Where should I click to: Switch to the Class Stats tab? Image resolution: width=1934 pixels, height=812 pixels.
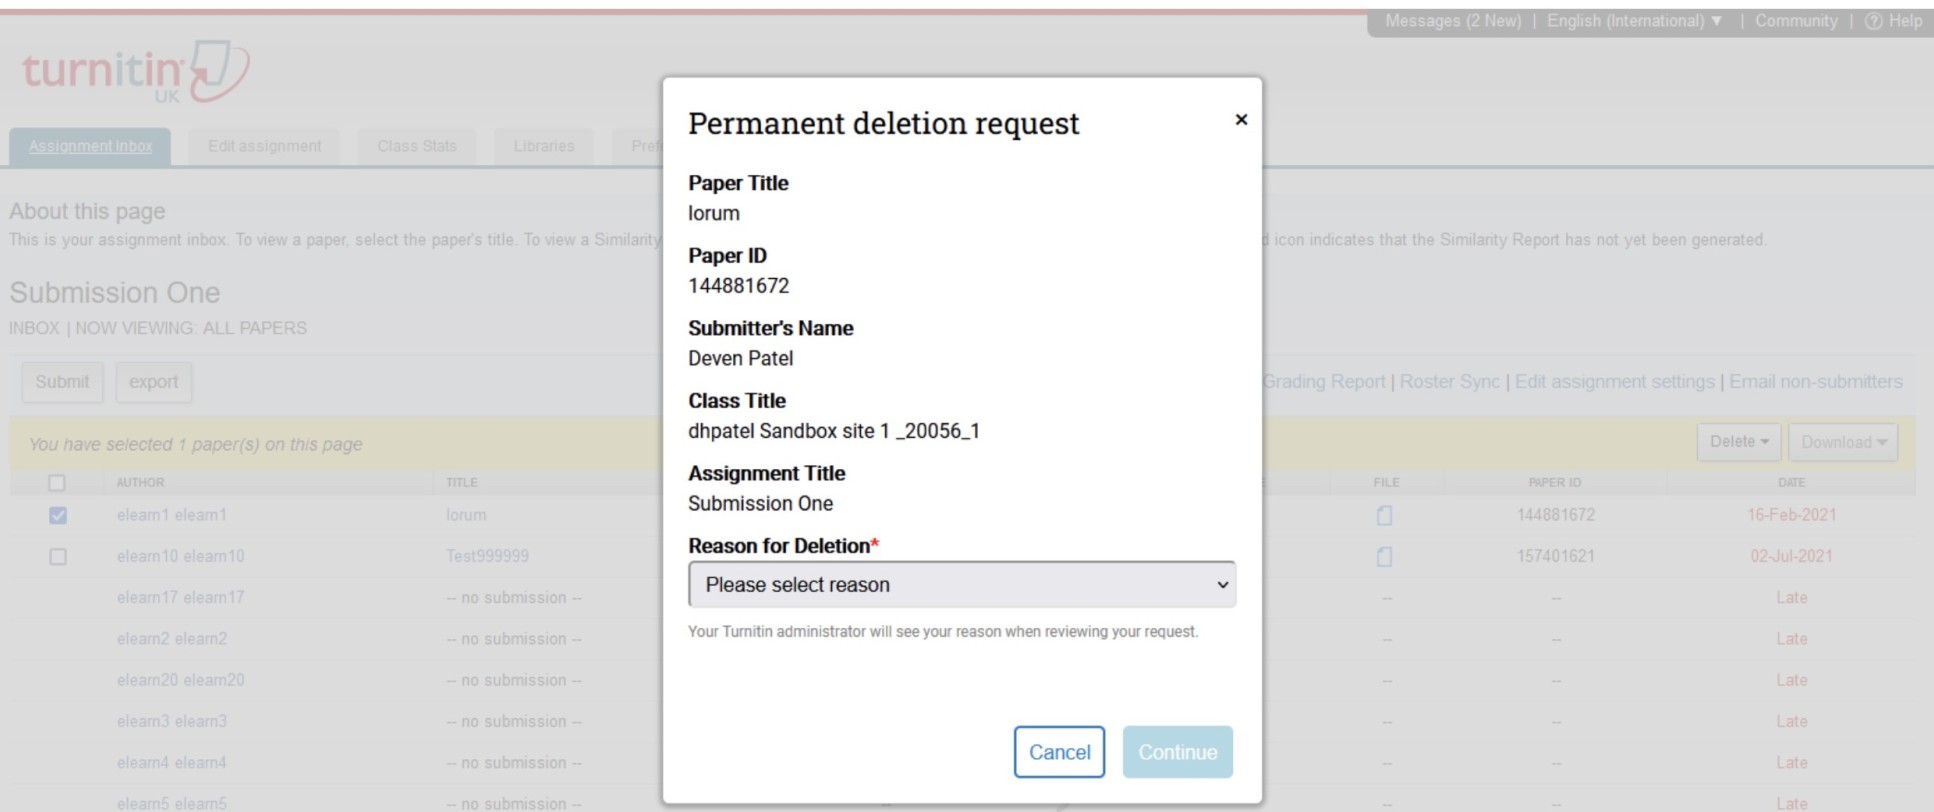point(417,146)
